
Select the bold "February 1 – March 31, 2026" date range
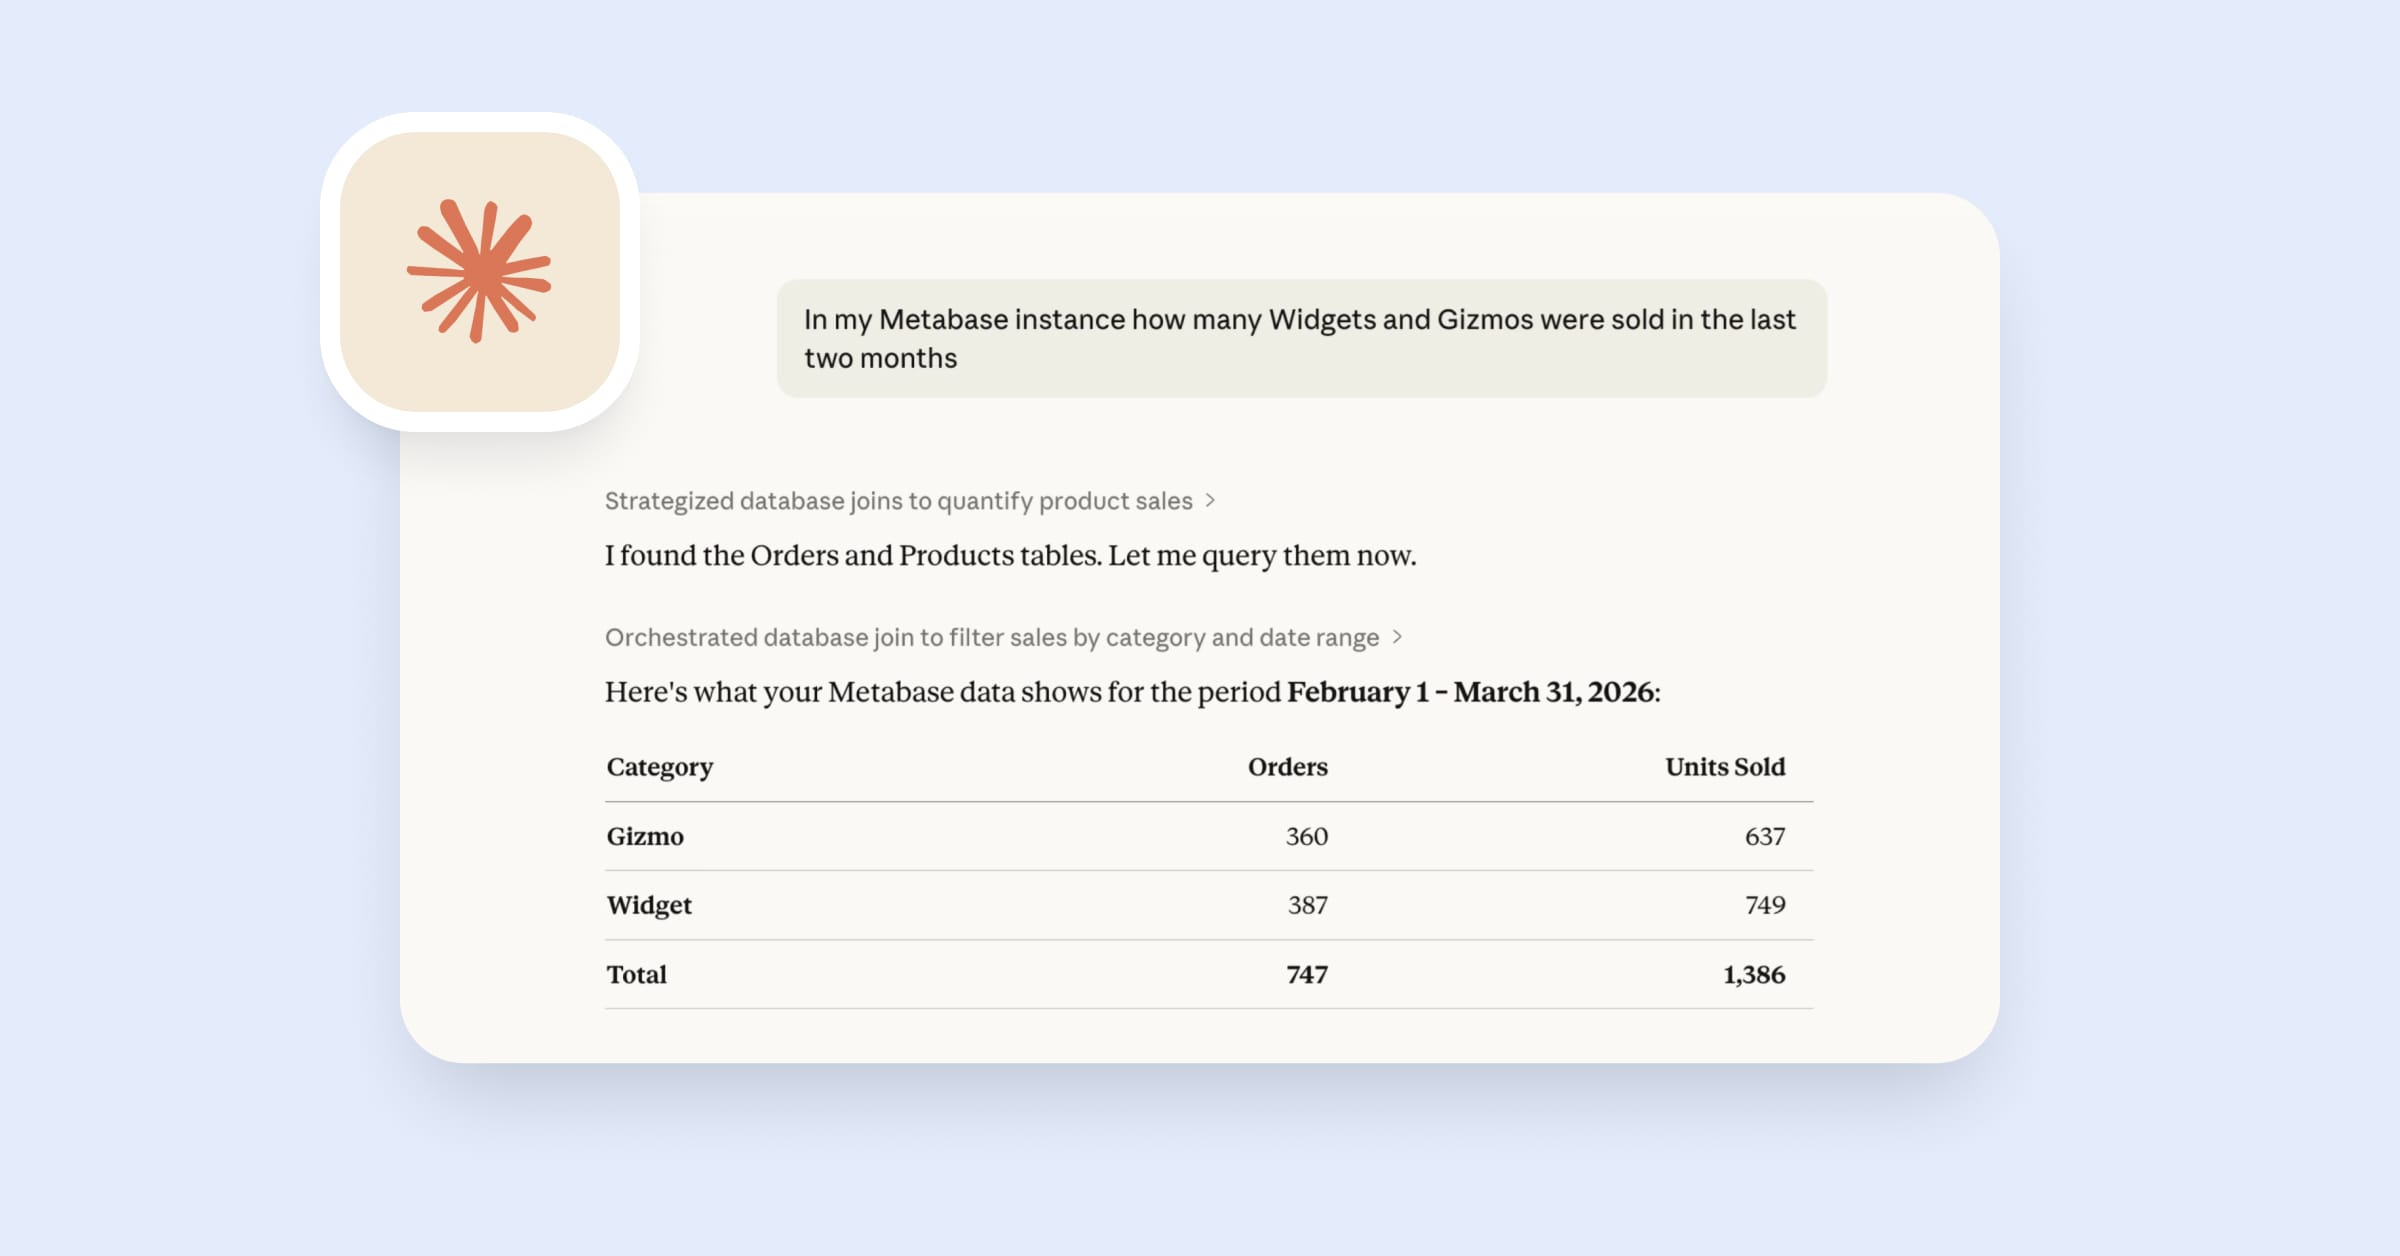coord(1470,692)
